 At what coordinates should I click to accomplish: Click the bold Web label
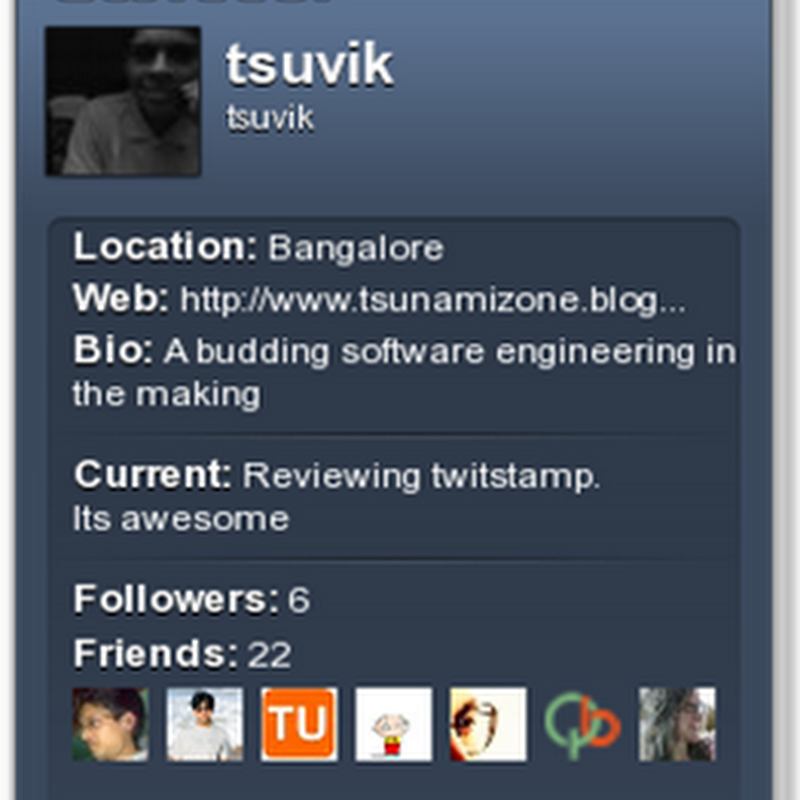pyautogui.click(x=121, y=298)
